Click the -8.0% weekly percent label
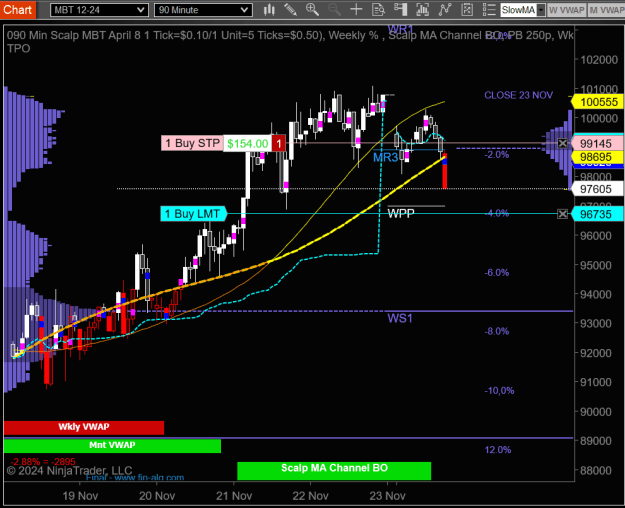Screen dimensions: 625x508 [x=497, y=331]
